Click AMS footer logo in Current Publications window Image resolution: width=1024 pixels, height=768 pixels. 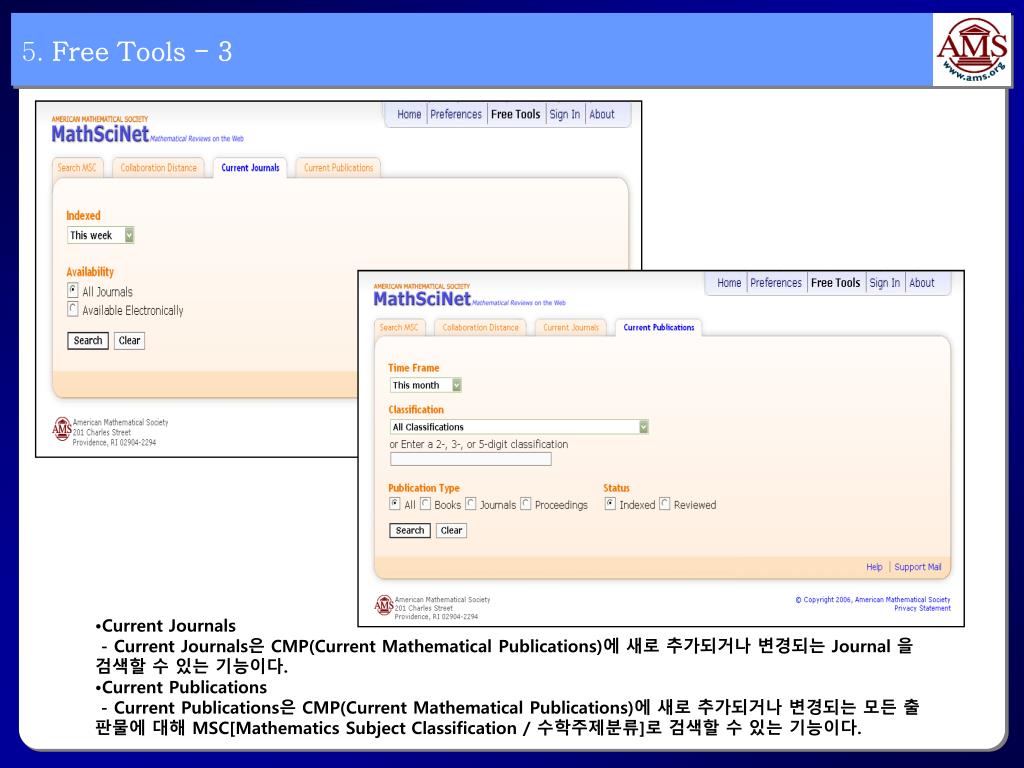click(x=384, y=605)
